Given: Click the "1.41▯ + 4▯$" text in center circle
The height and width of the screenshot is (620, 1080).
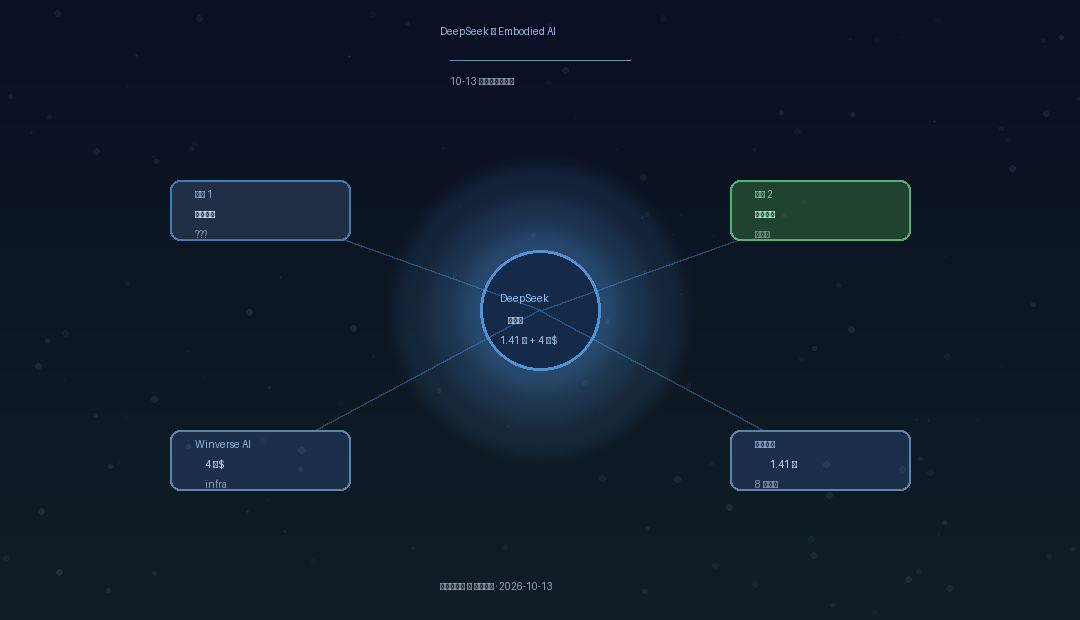Looking at the screenshot, I should point(529,340).
